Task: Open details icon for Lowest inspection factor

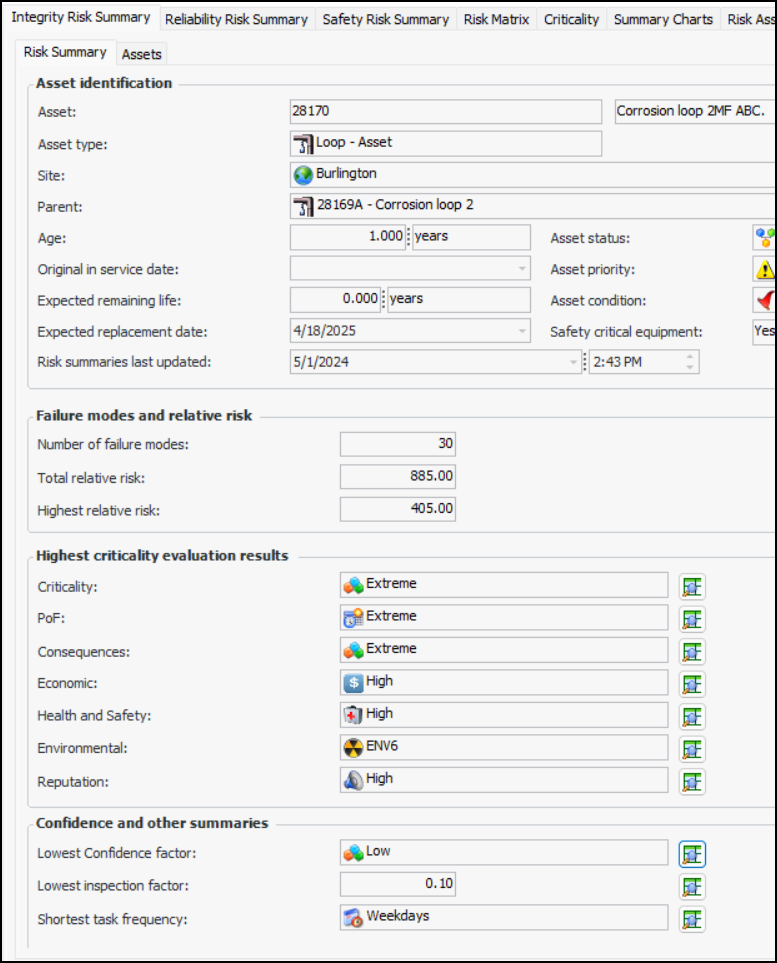Action: (x=692, y=886)
